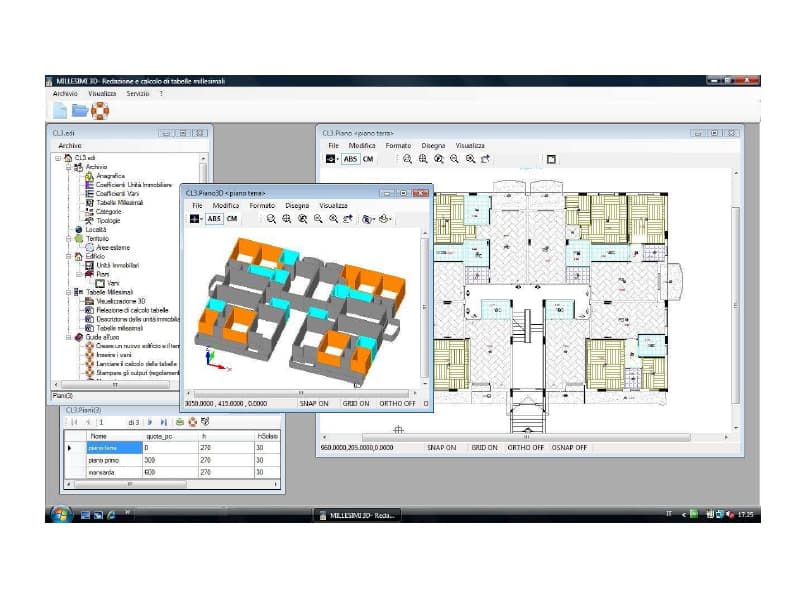Click second zoom icon in Piano3D toolbar
Screen dimensions: 800x600
click(x=287, y=219)
